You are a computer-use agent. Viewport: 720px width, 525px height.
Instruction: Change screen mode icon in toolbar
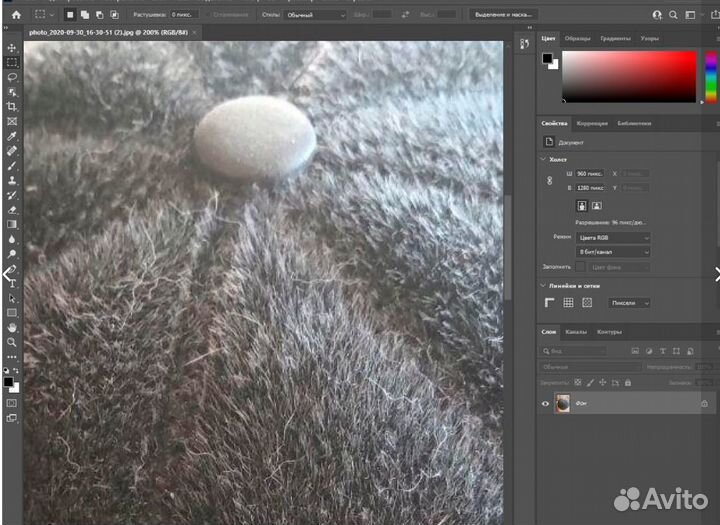pos(12,418)
